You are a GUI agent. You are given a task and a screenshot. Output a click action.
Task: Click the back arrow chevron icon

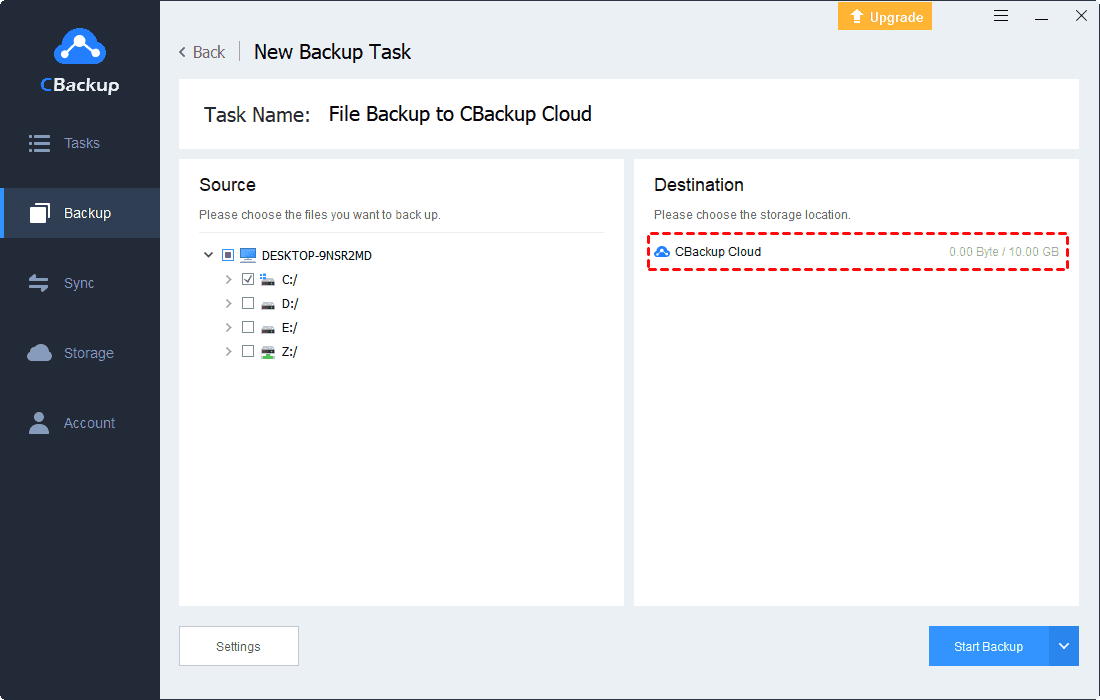click(182, 52)
